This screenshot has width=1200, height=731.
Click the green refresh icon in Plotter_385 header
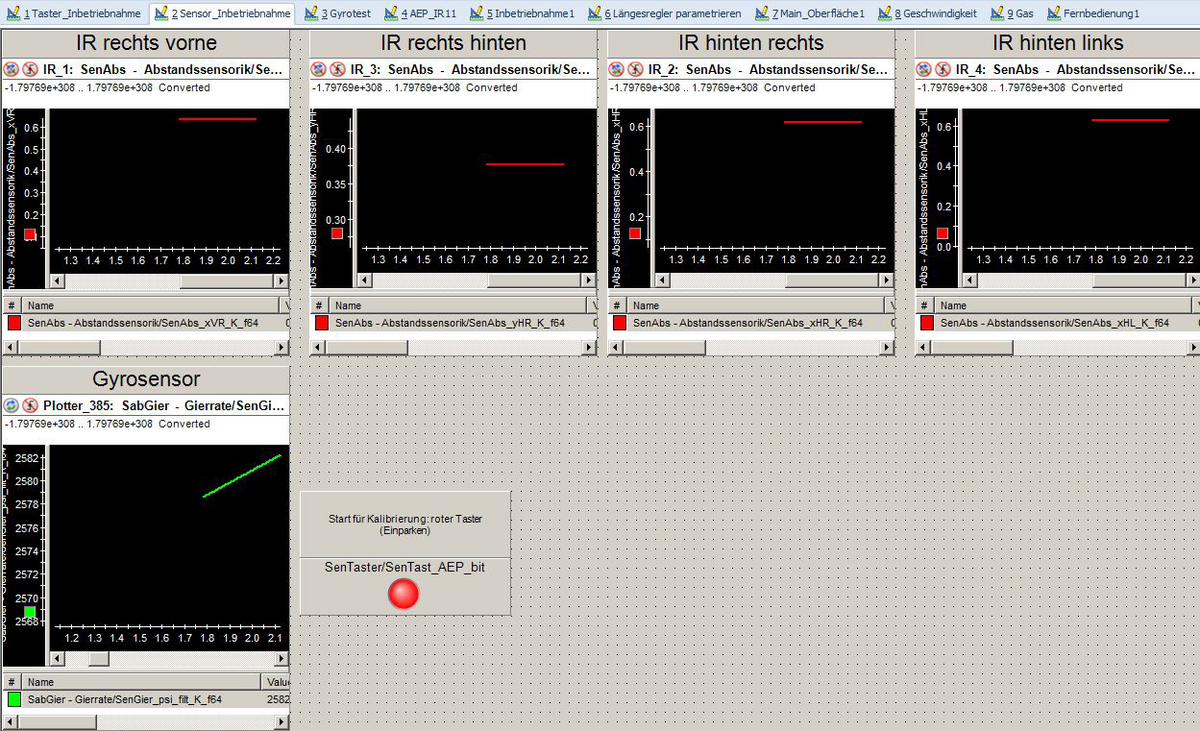pos(11,406)
